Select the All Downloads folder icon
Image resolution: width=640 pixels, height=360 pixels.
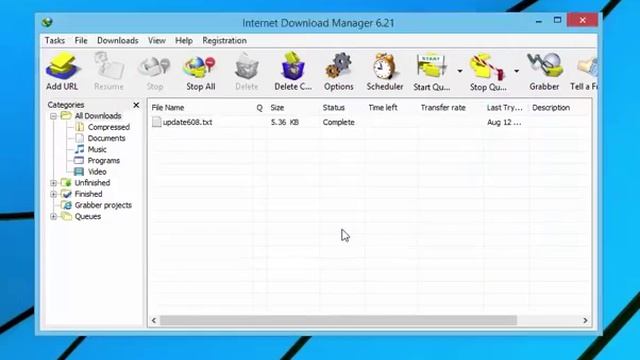[x=66, y=116]
